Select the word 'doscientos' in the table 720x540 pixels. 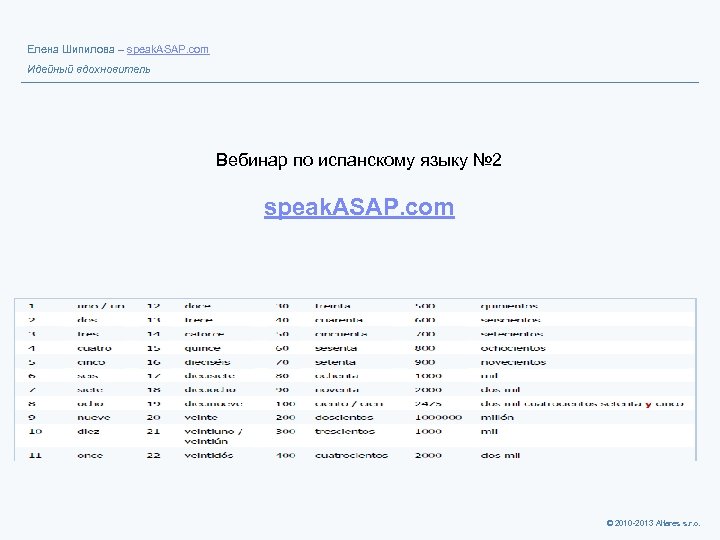(x=344, y=417)
